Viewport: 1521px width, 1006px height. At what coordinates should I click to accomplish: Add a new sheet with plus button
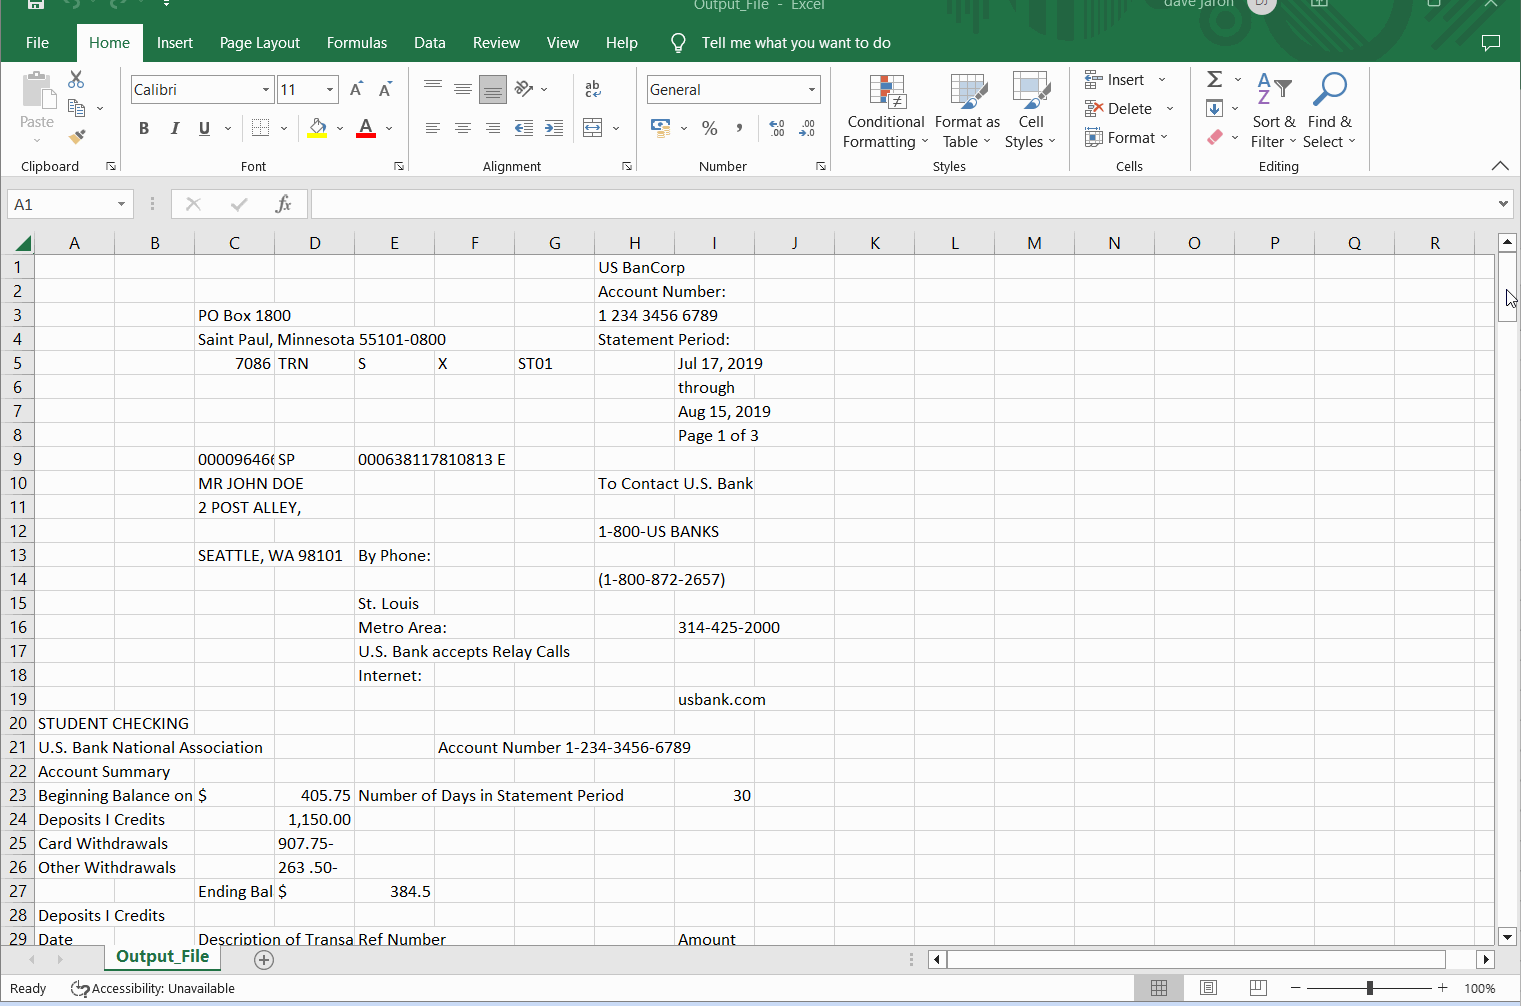[x=264, y=960]
